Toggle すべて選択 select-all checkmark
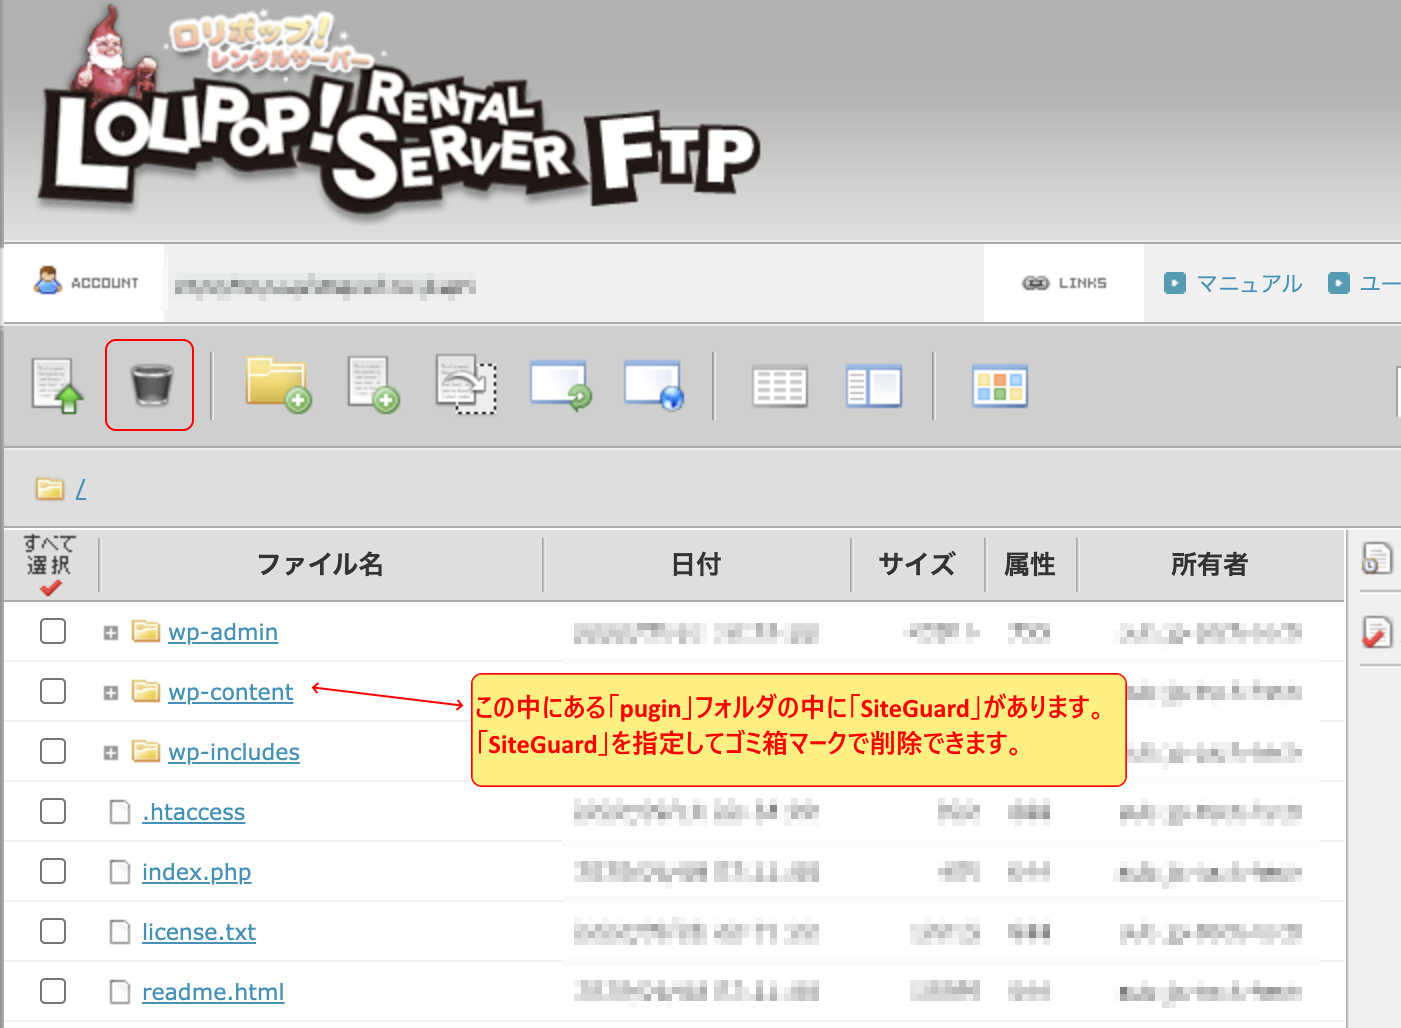Image resolution: width=1401 pixels, height=1028 pixels. [x=50, y=565]
